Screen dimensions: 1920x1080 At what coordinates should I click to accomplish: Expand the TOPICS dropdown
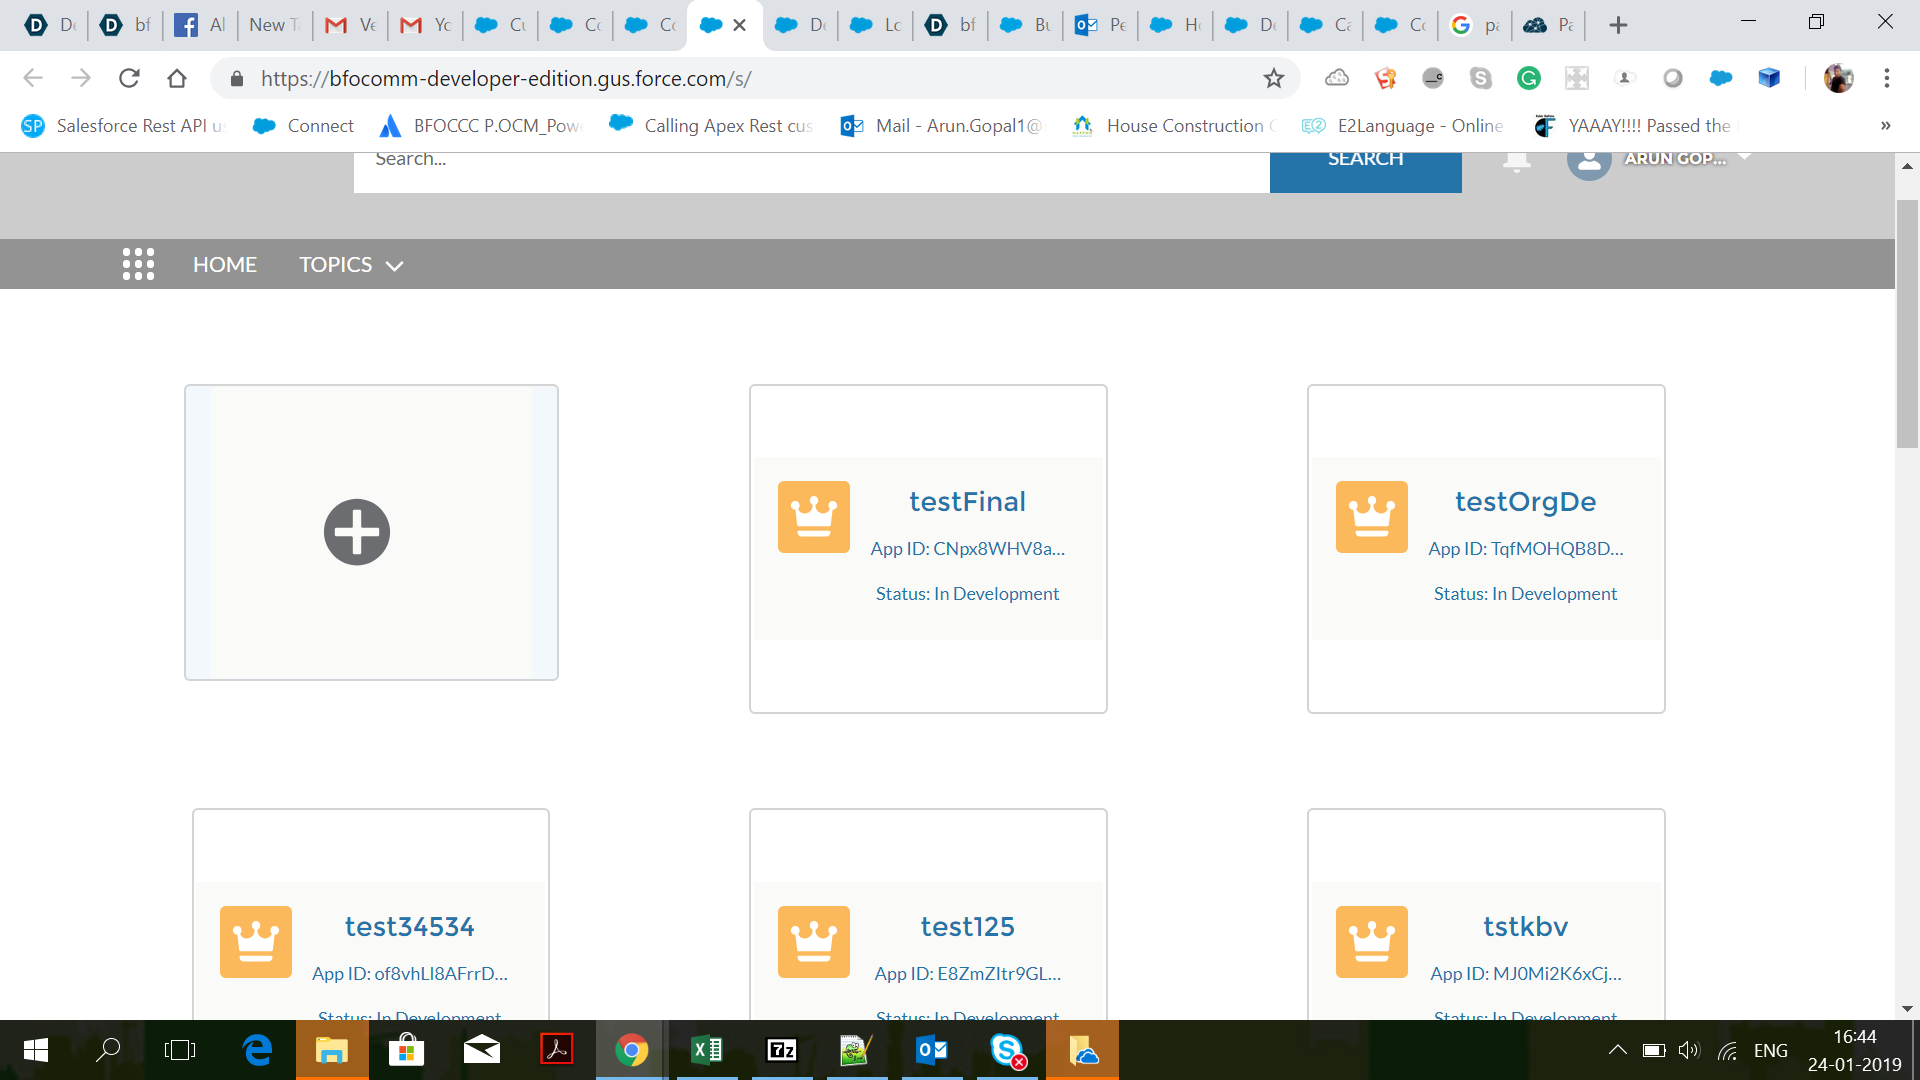click(x=350, y=264)
